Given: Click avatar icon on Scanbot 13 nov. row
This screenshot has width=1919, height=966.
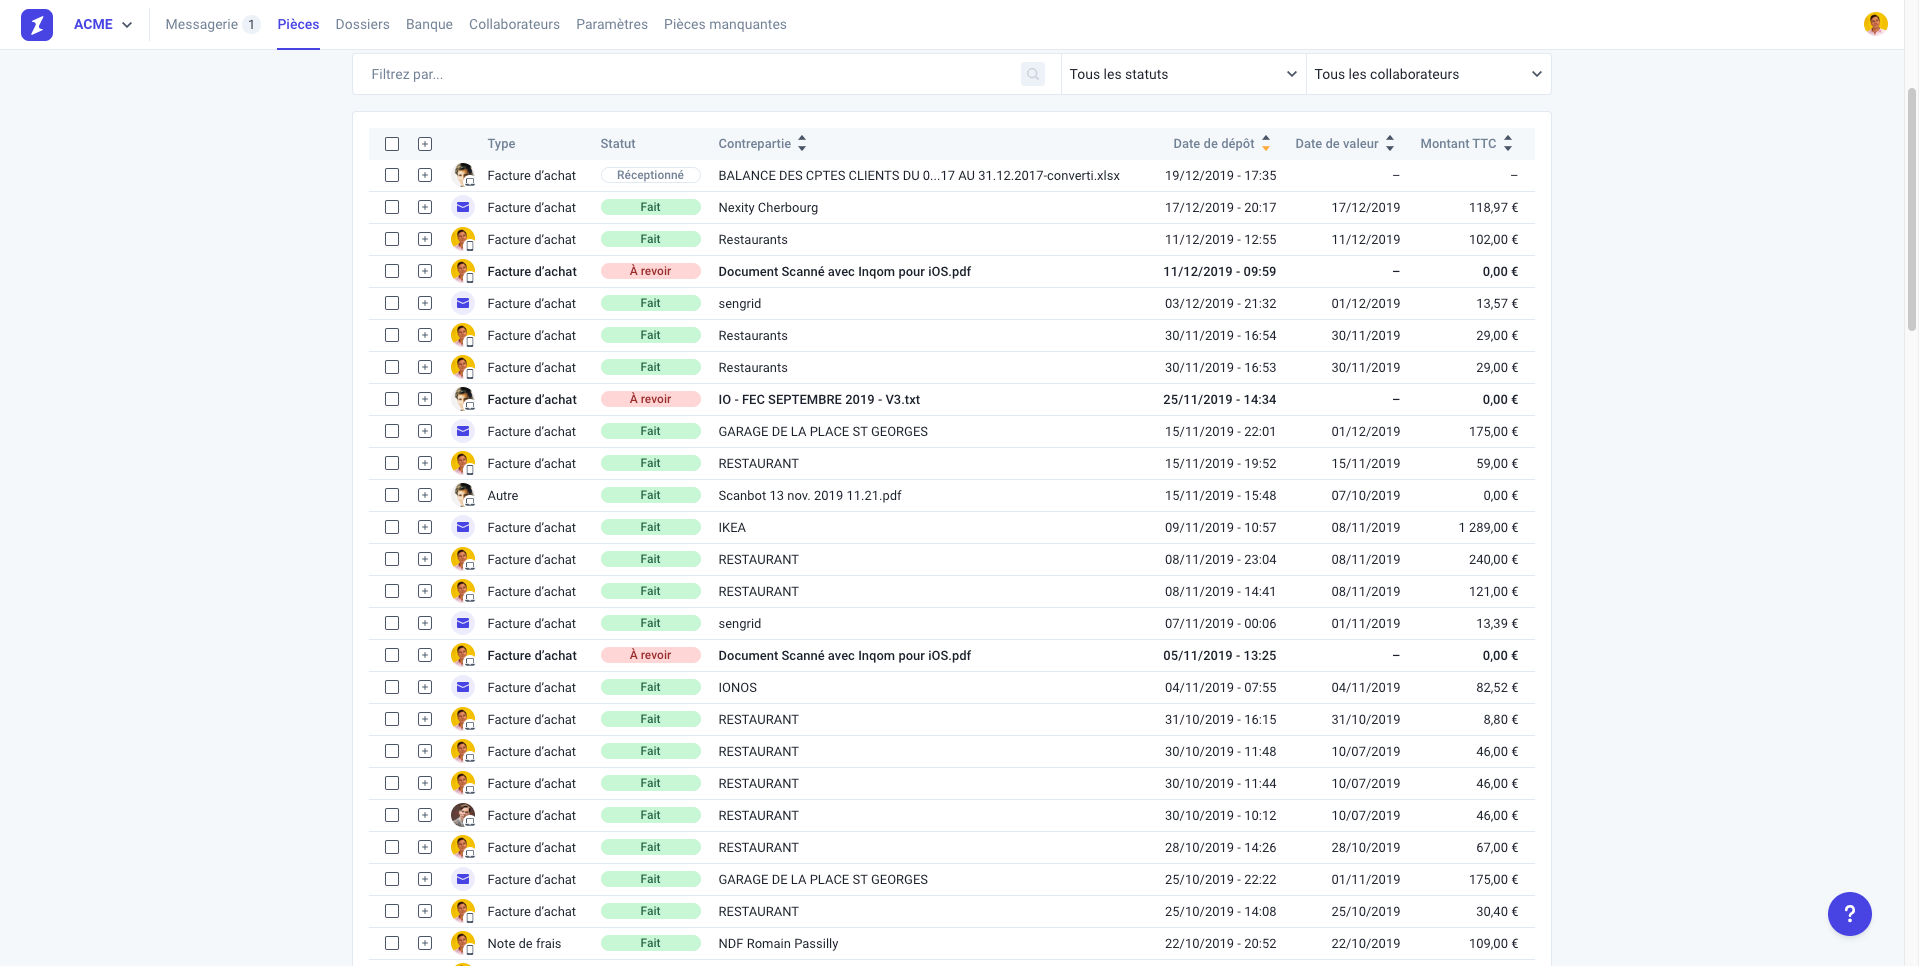Looking at the screenshot, I should coord(463,495).
